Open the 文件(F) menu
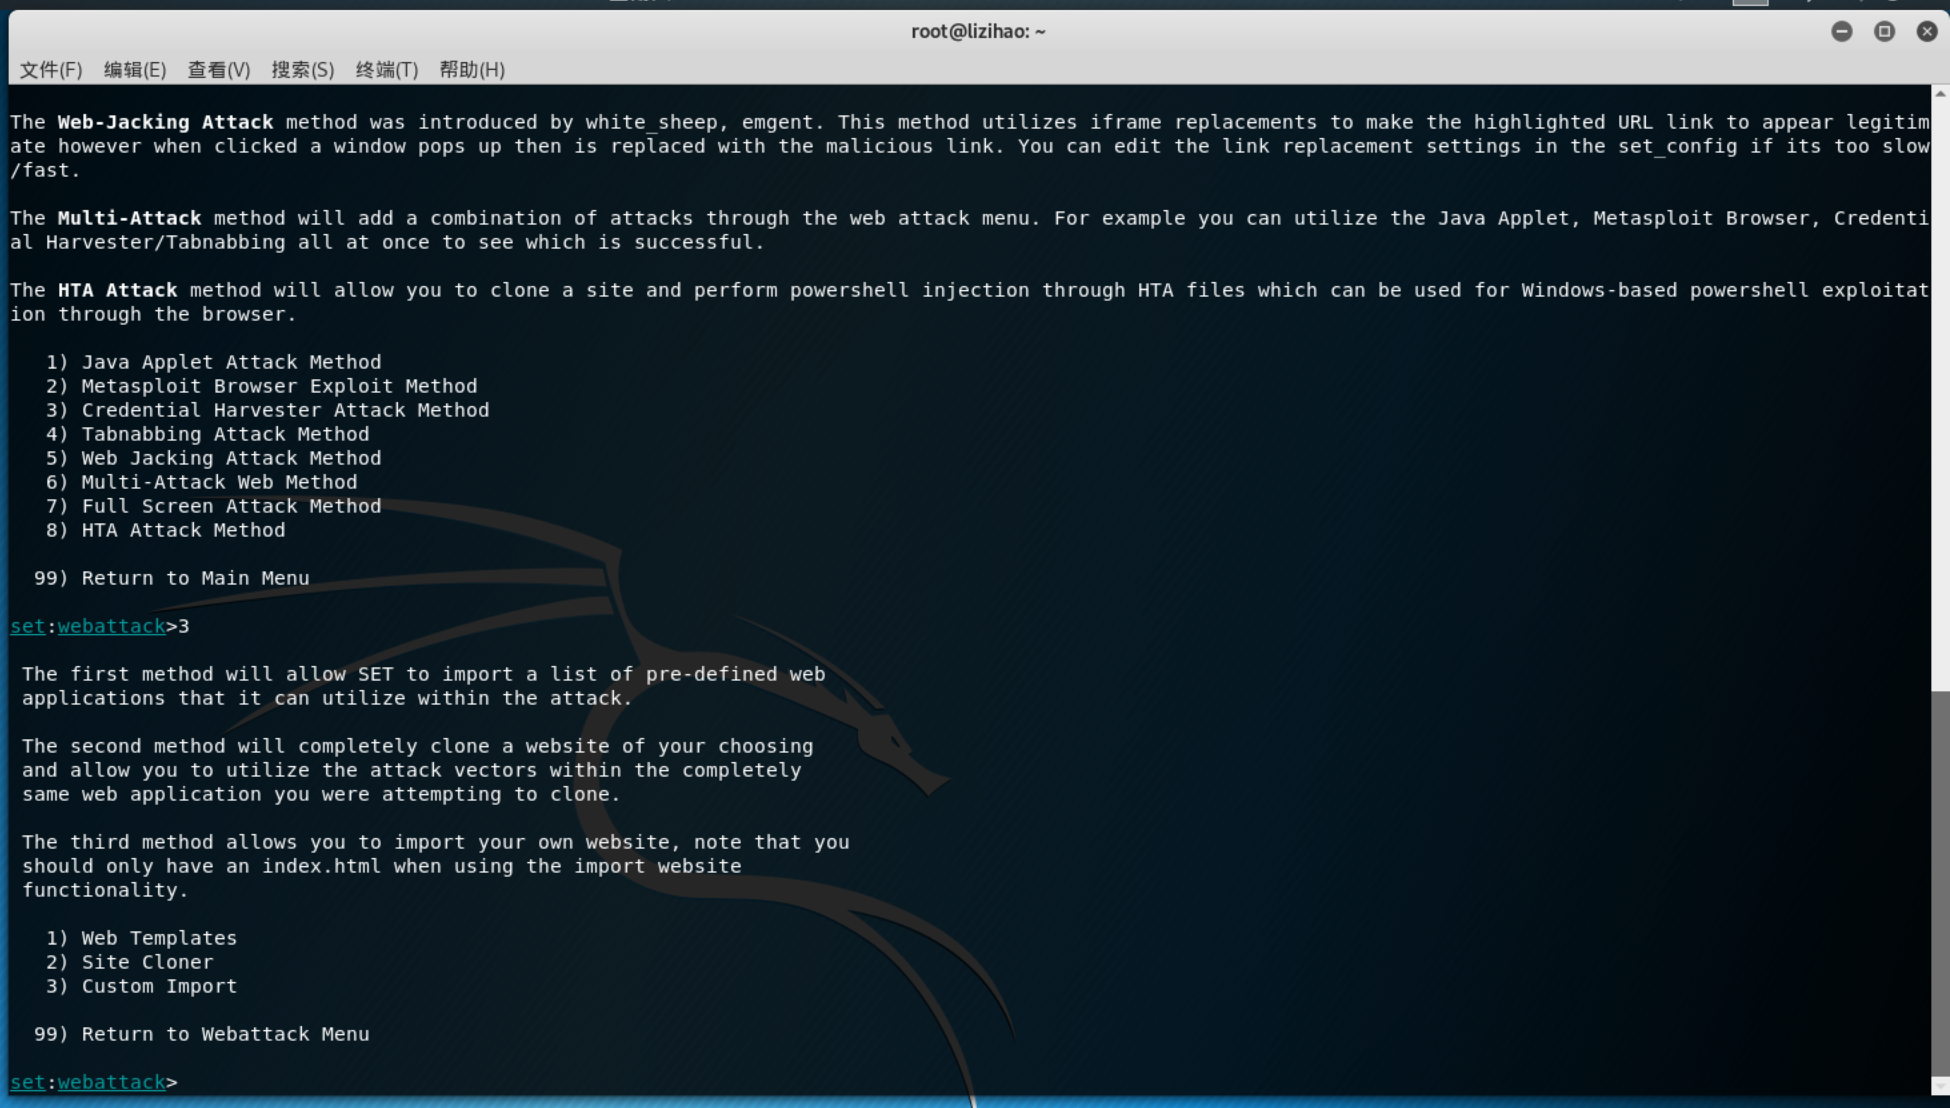The width and height of the screenshot is (1950, 1108). click(x=51, y=69)
